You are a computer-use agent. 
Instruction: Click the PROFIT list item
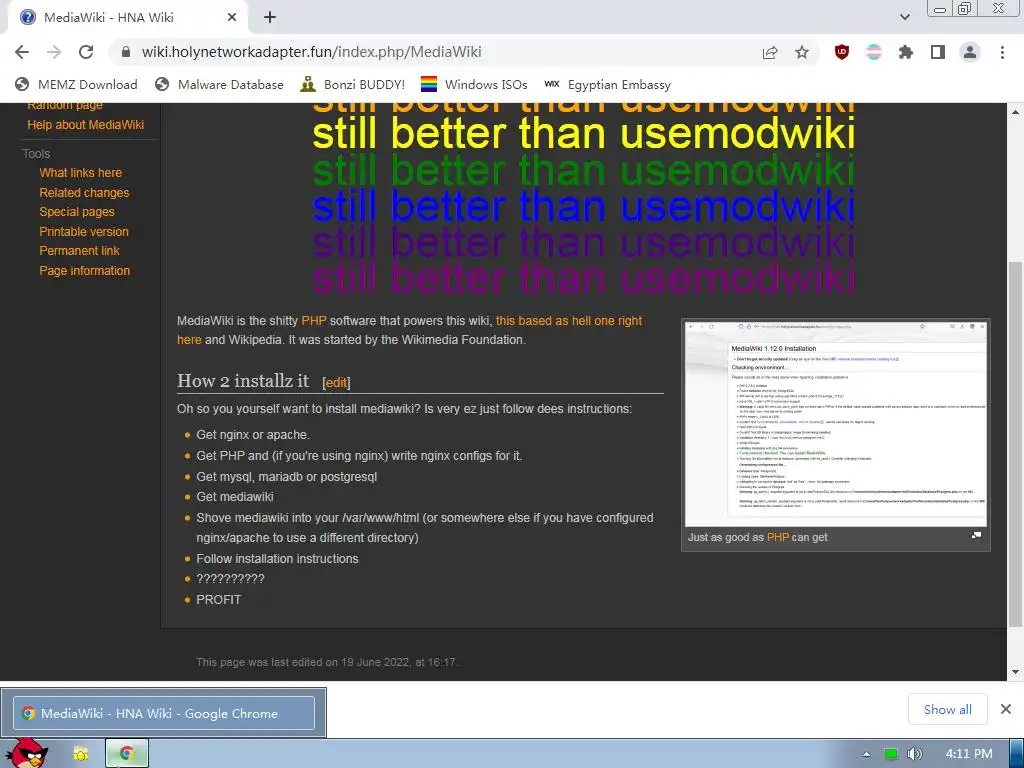(219, 600)
